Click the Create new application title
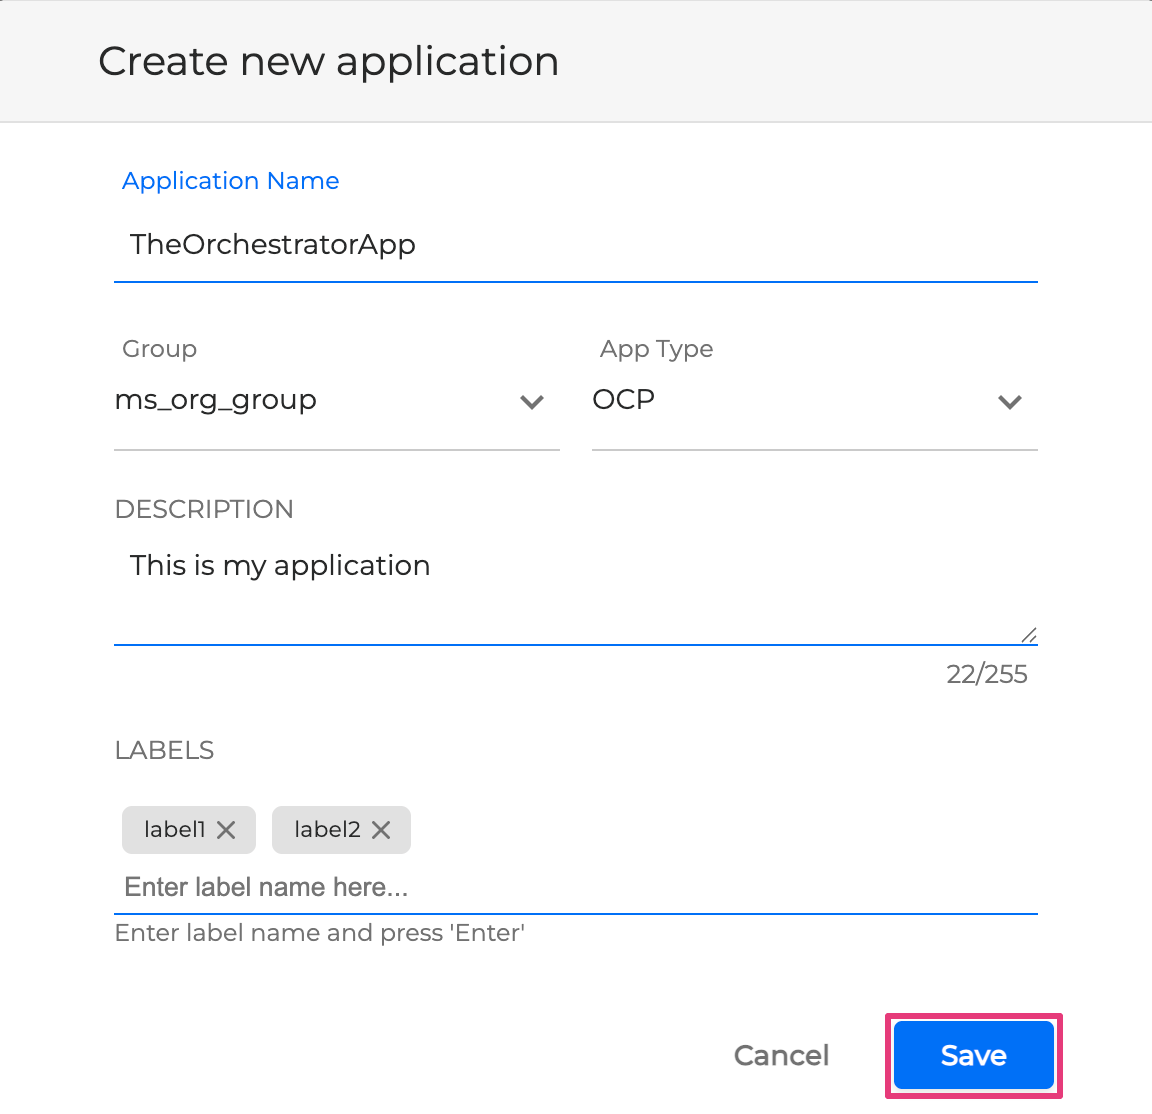Image resolution: width=1152 pixels, height=1114 pixels. [328, 61]
